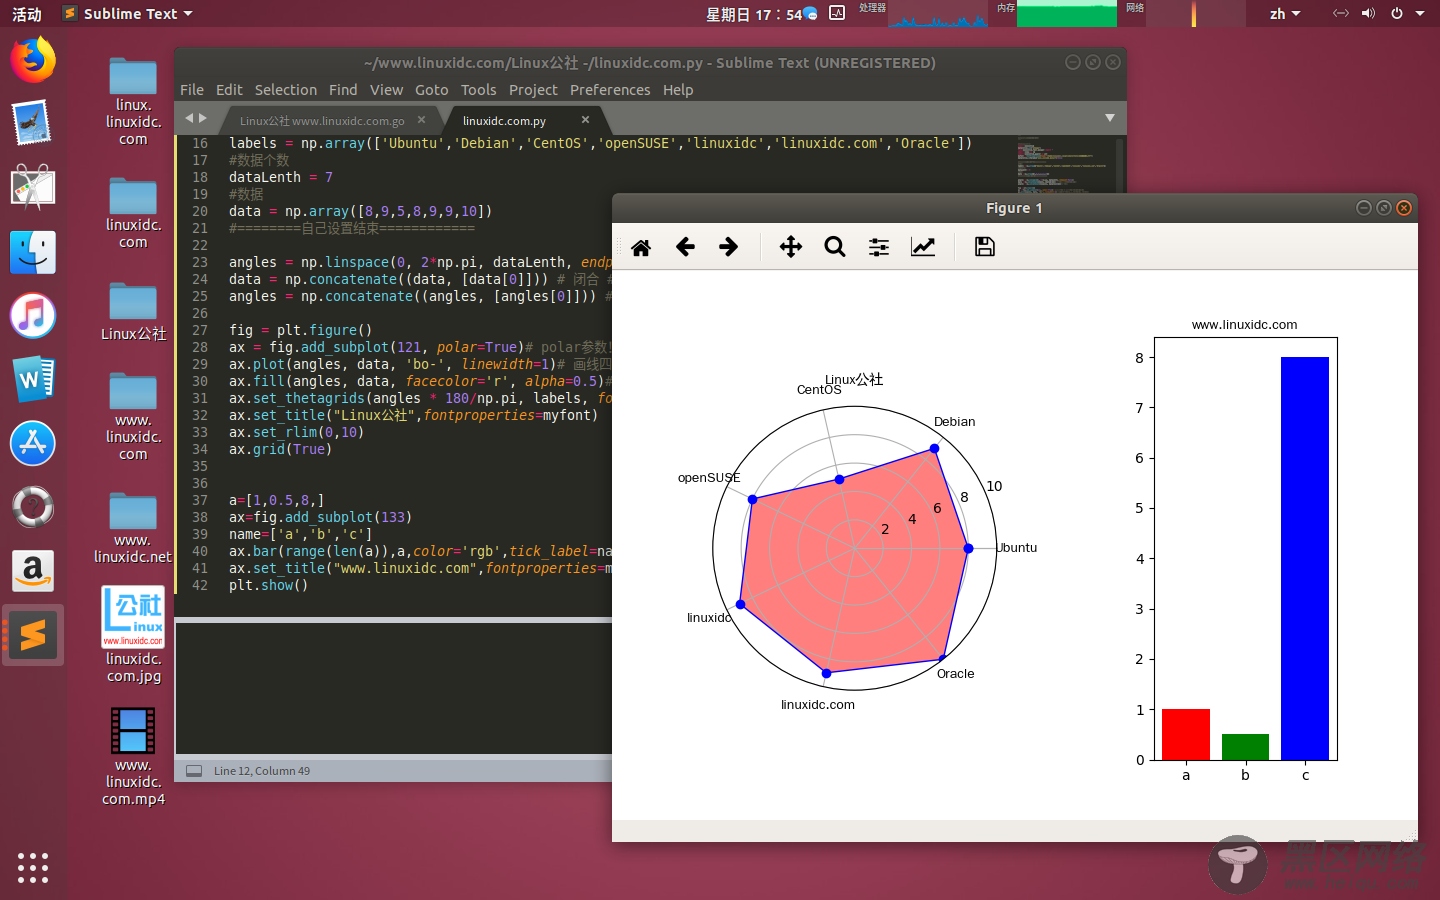The width and height of the screenshot is (1440, 900).
Task: Click line 27 fig = plt.figure()
Action: click(x=300, y=330)
